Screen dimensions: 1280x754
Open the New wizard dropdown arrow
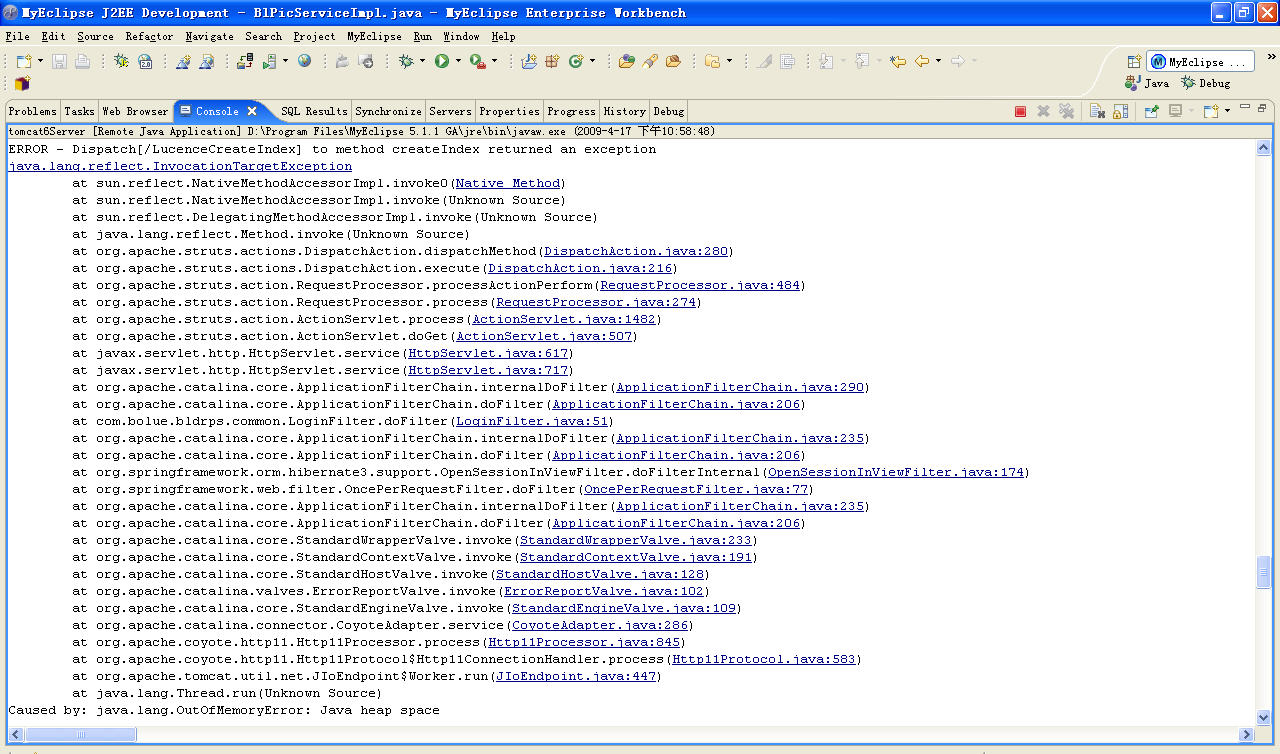(41, 60)
